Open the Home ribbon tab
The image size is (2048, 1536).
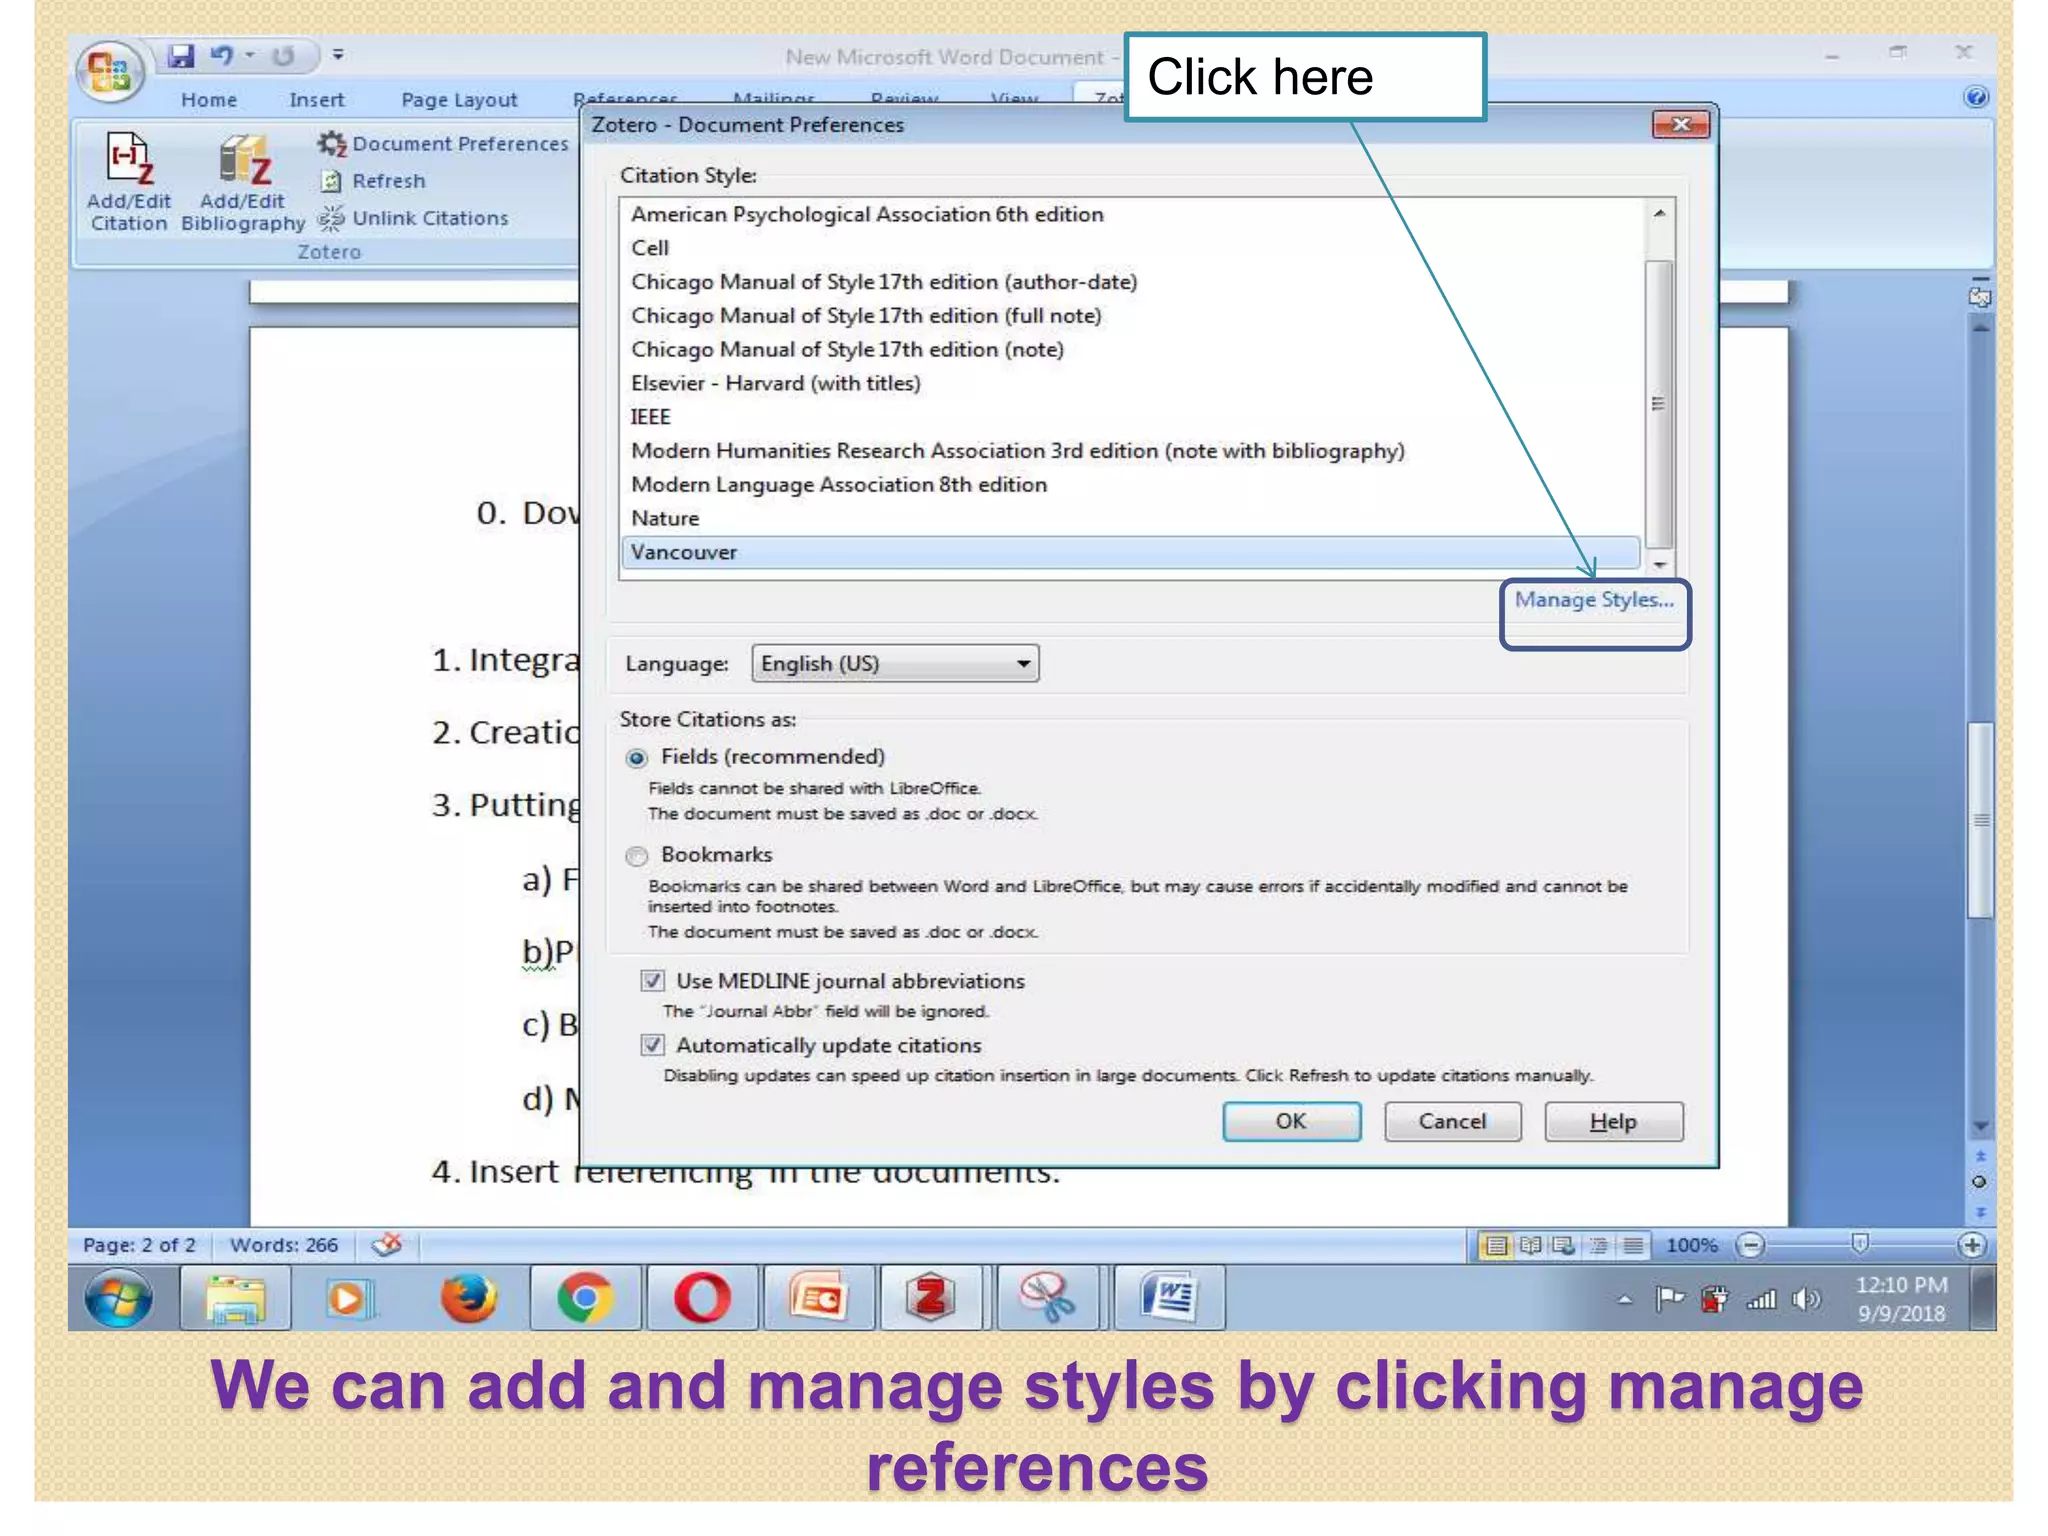point(209,100)
